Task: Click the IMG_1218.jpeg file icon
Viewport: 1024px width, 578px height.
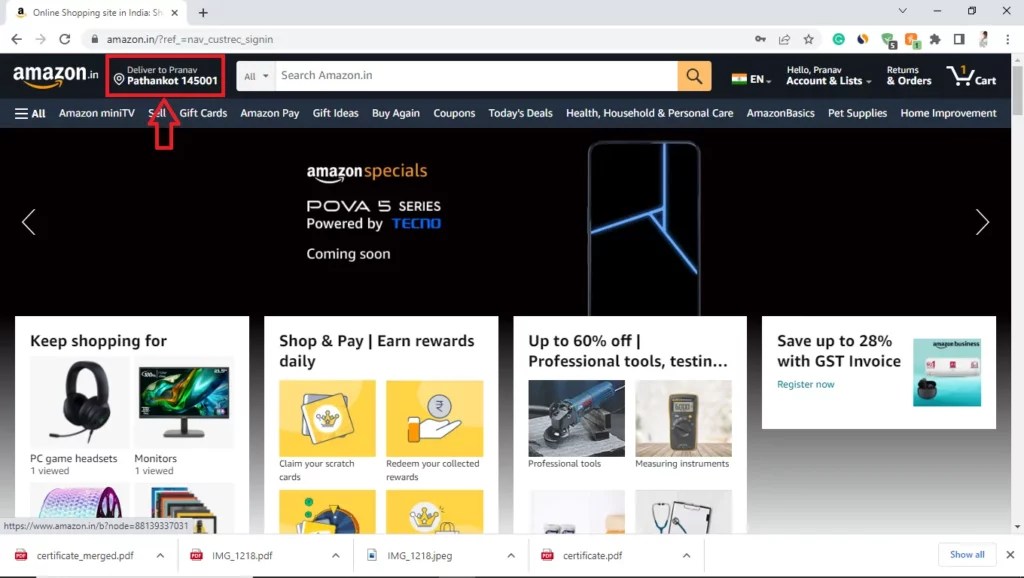Action: coord(372,555)
